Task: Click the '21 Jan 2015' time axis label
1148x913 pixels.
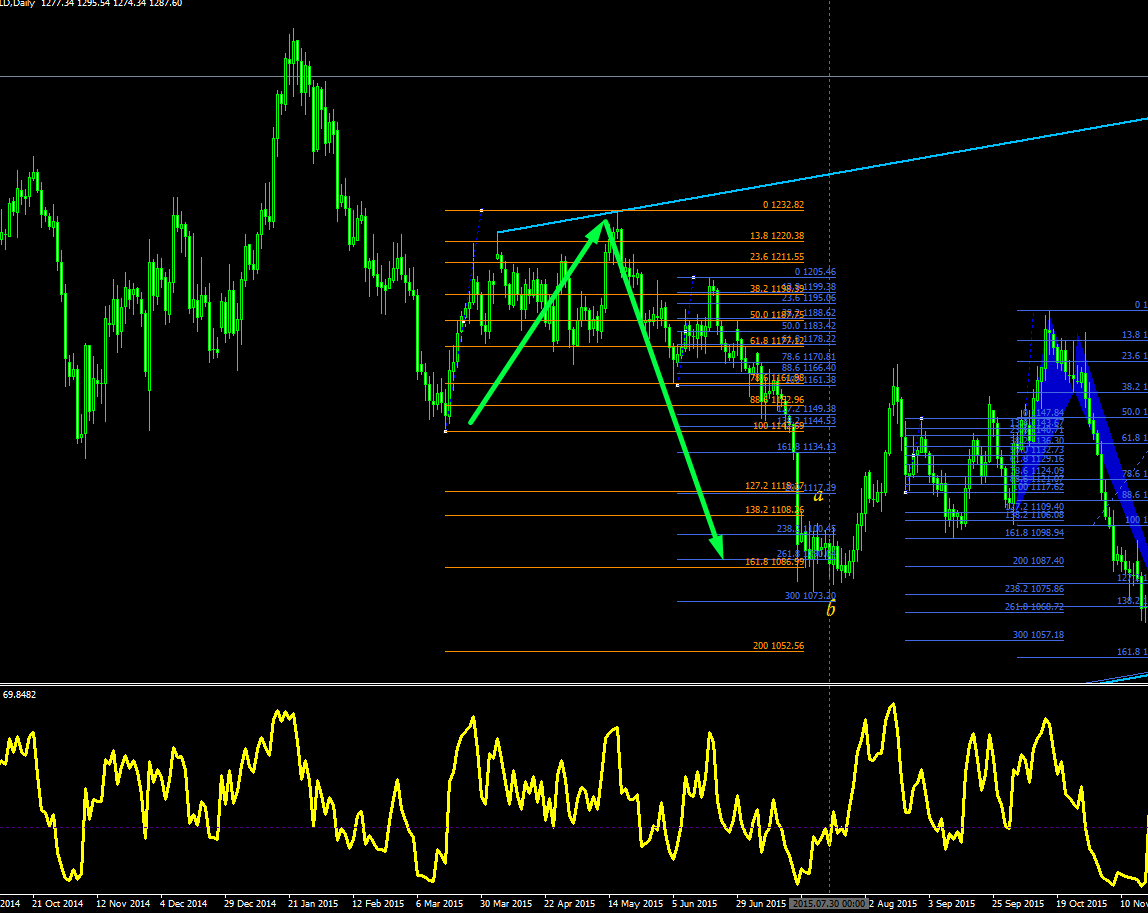Action: pos(313,903)
